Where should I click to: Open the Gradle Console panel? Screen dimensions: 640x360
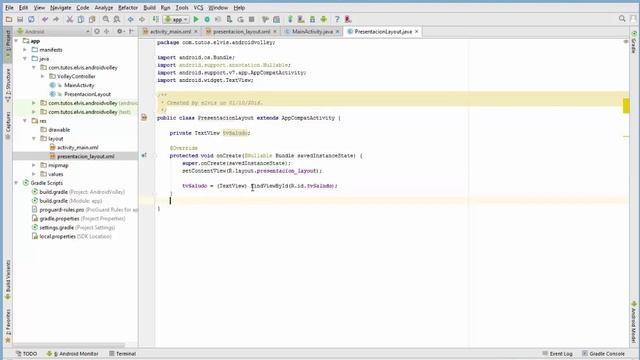[x=604, y=353]
